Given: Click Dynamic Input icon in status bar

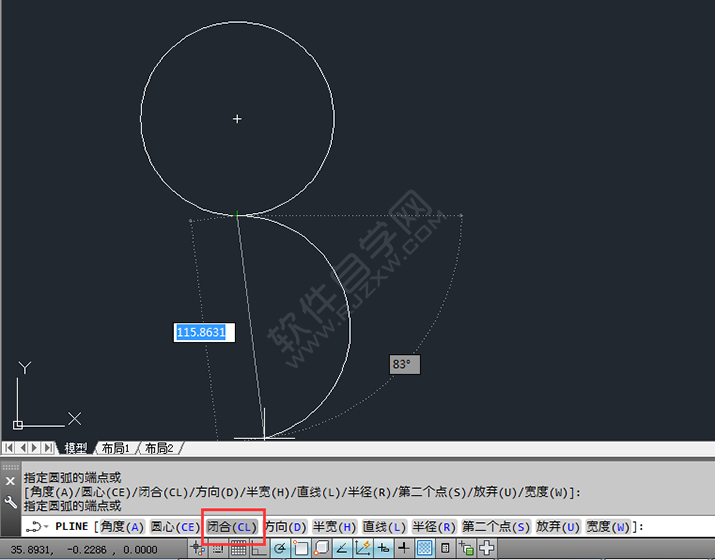Looking at the screenshot, I should [383, 548].
